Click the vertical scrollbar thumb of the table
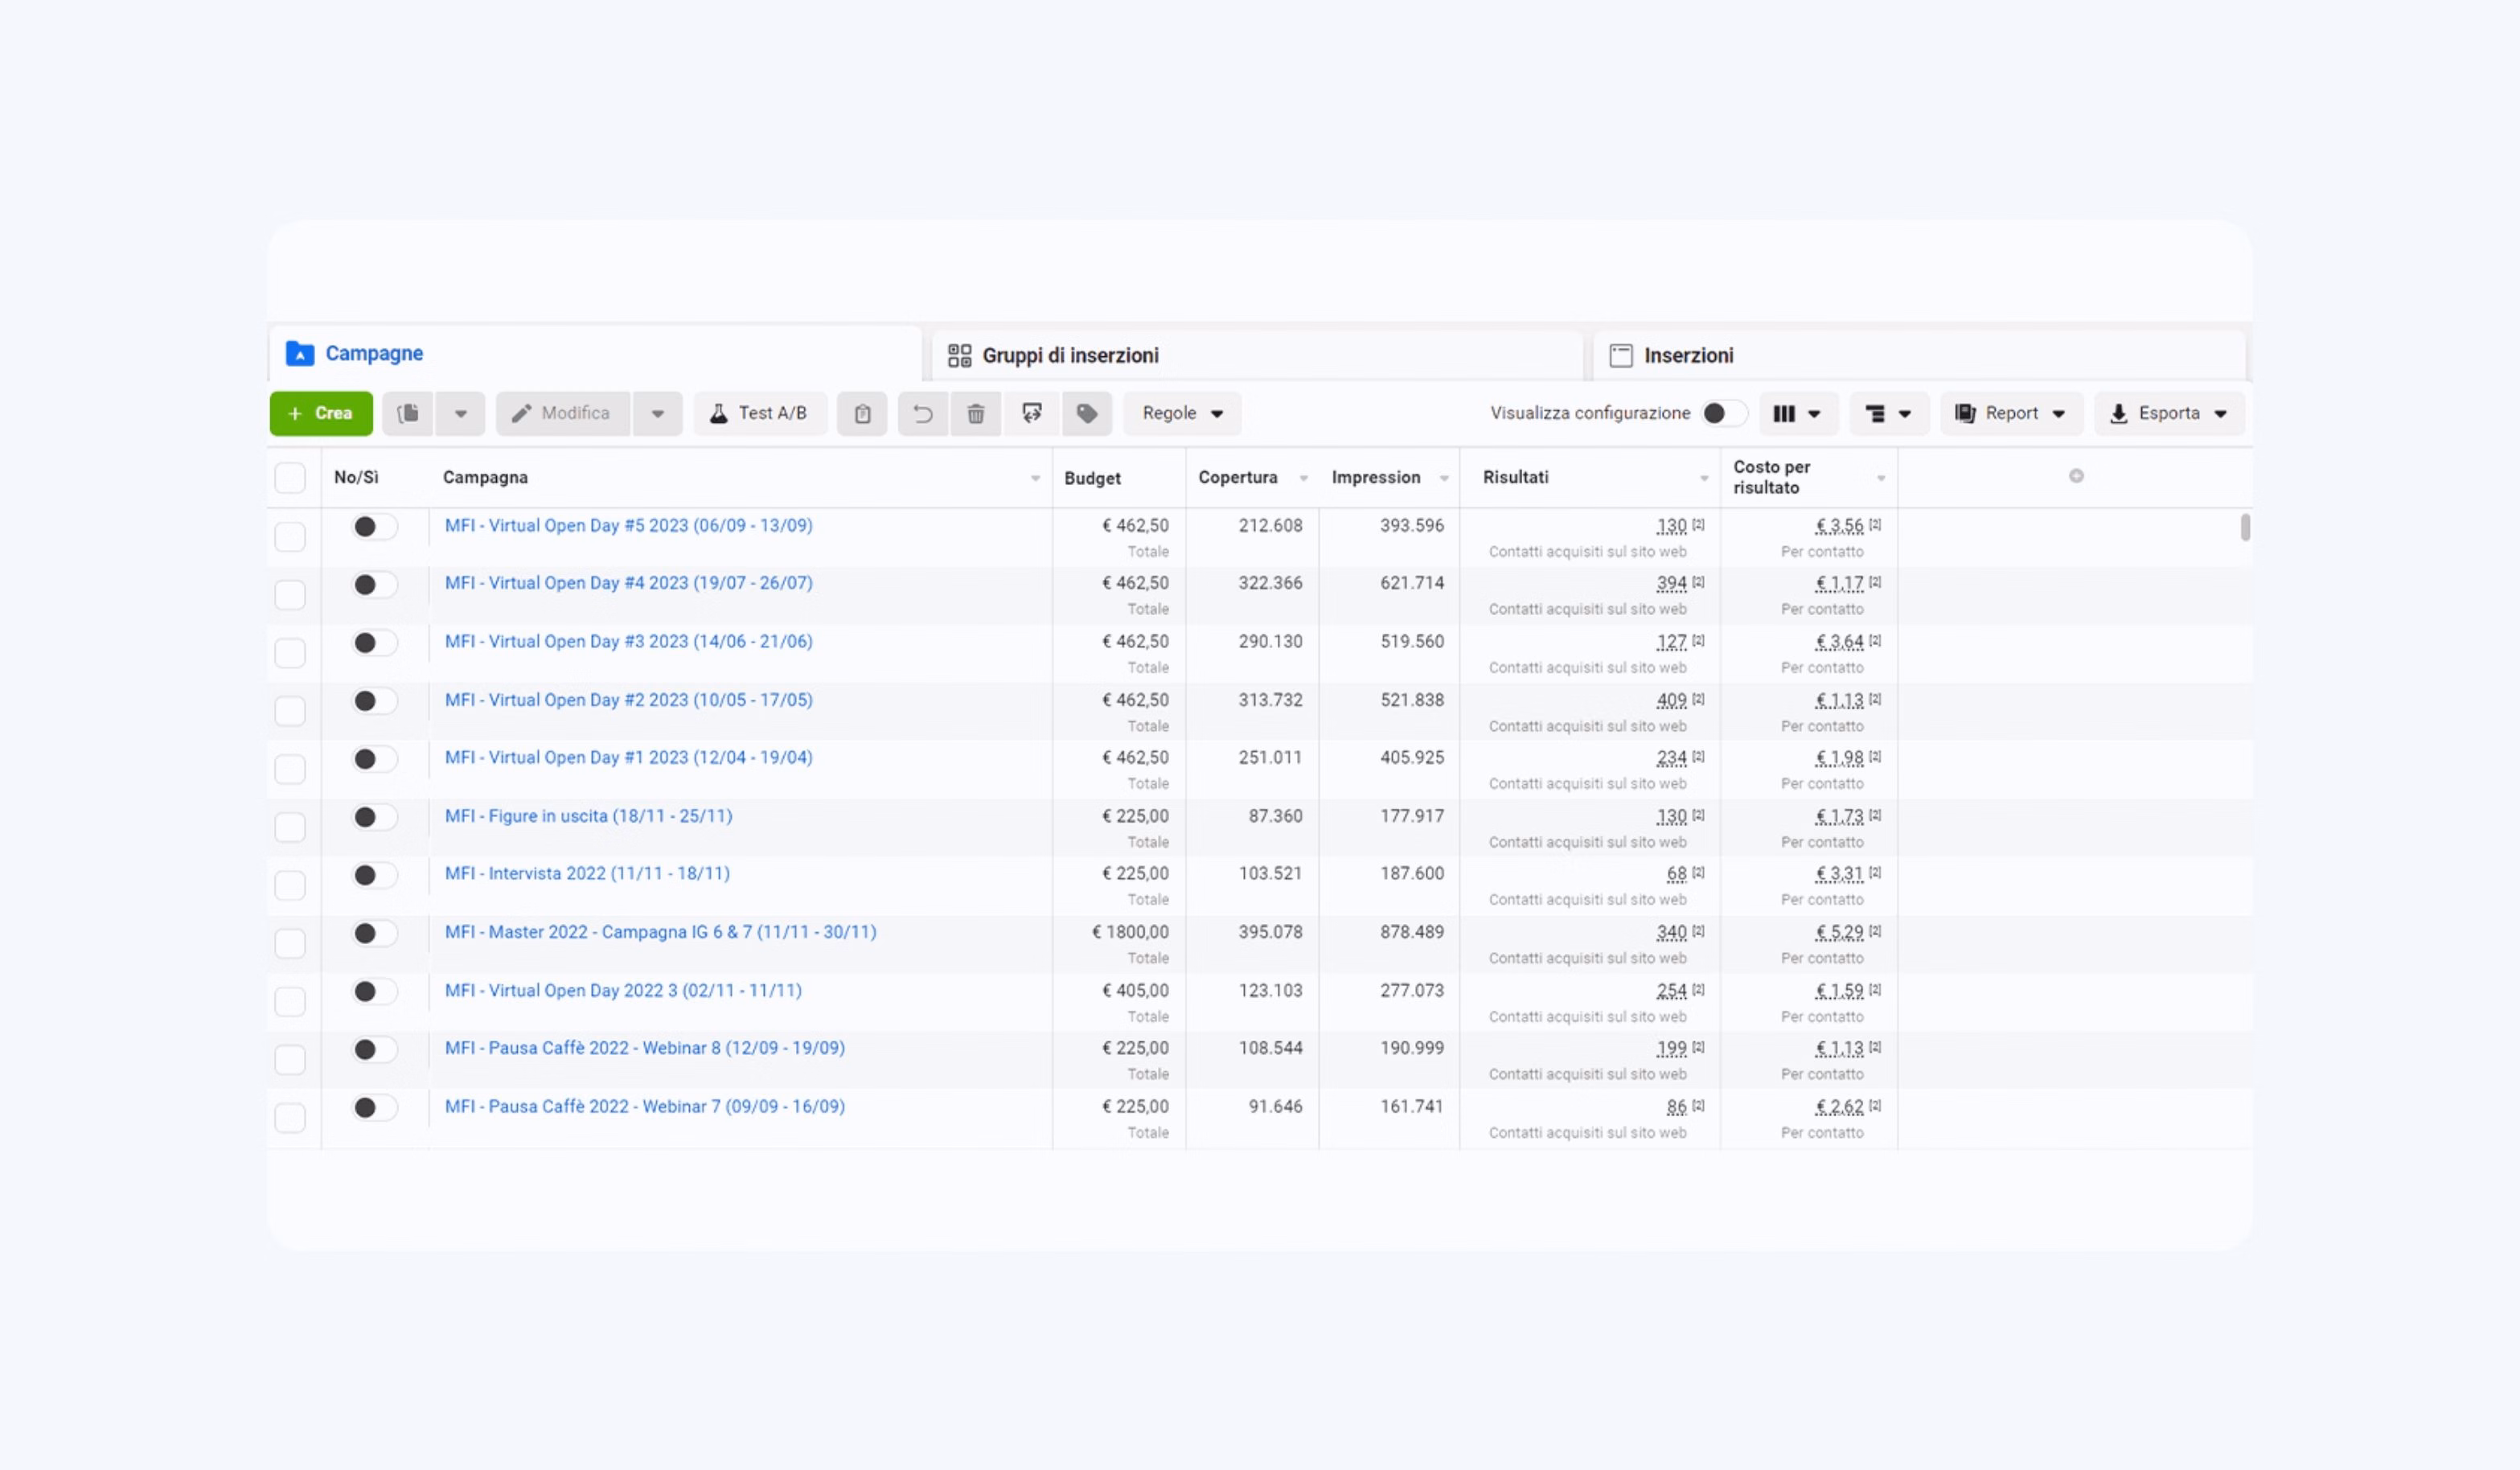 (x=2245, y=527)
